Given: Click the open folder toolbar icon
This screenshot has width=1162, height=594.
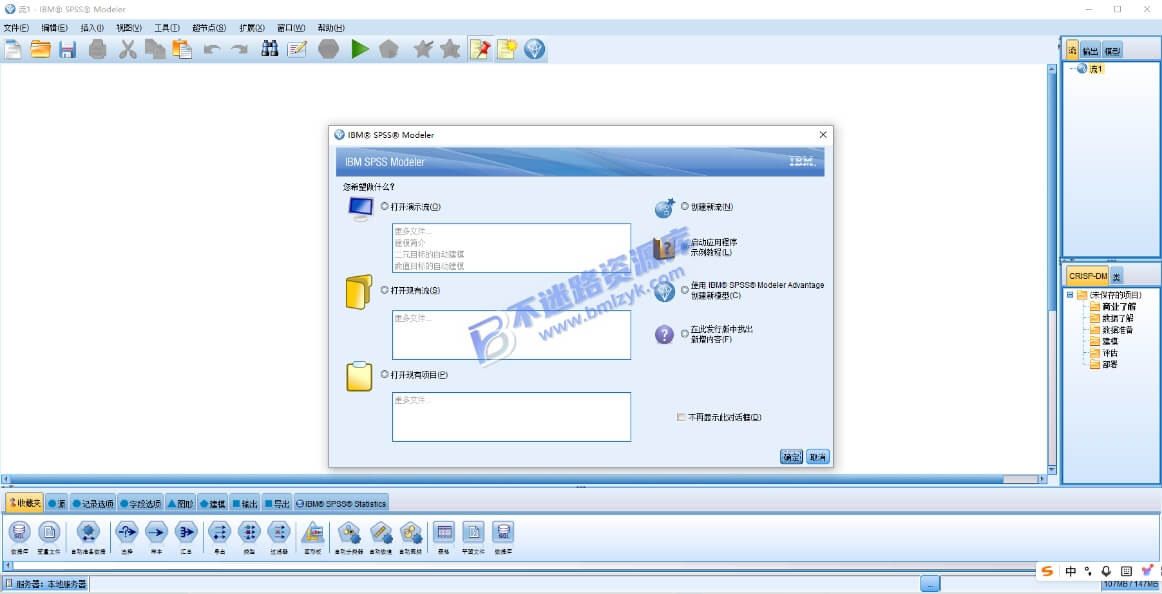Looking at the screenshot, I should pyautogui.click(x=40, y=50).
